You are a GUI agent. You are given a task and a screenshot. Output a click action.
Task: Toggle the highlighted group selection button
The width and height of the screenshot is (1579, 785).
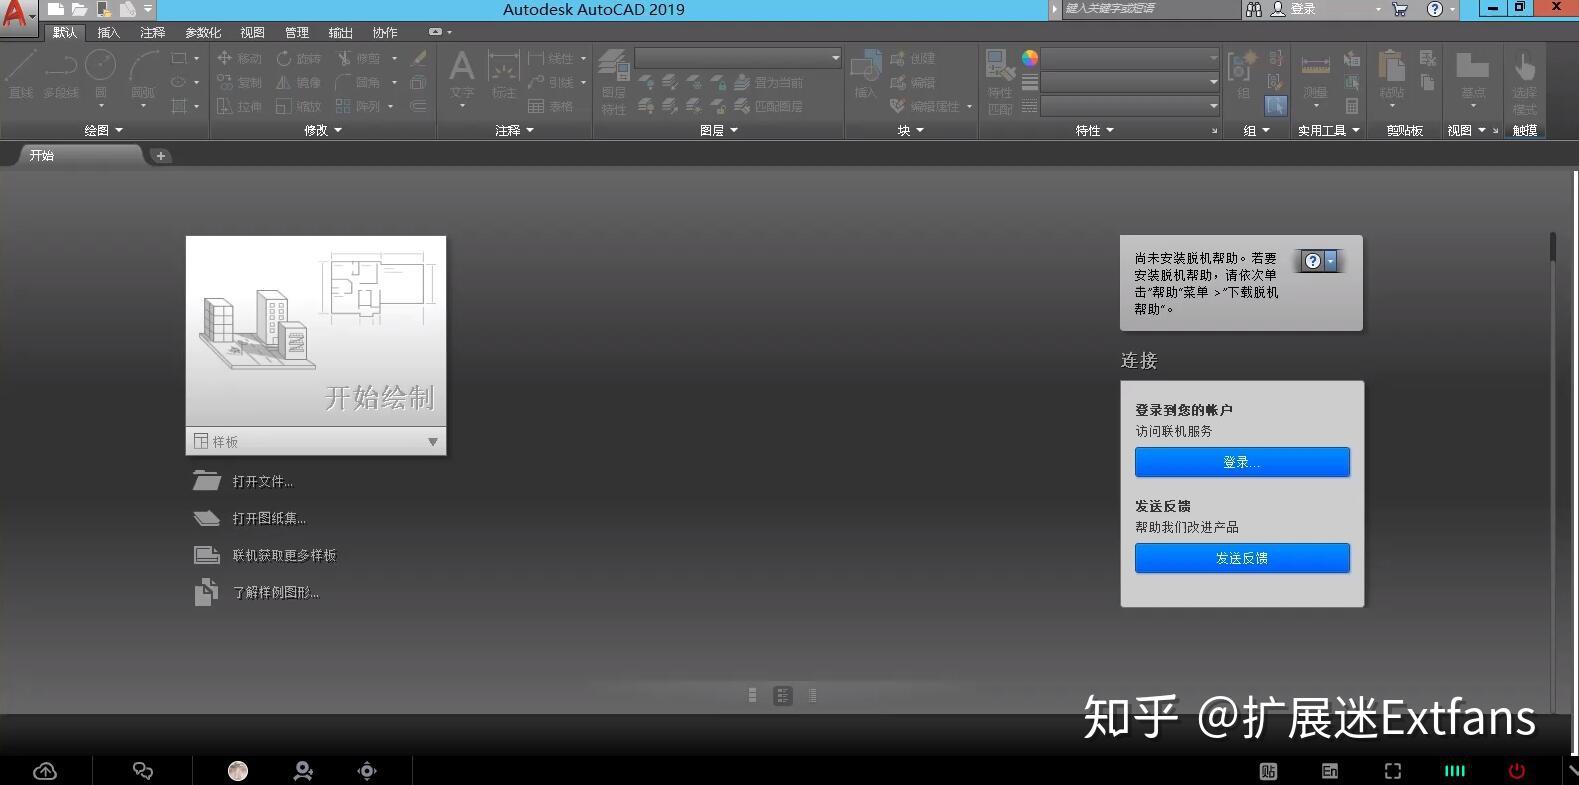click(x=1275, y=105)
